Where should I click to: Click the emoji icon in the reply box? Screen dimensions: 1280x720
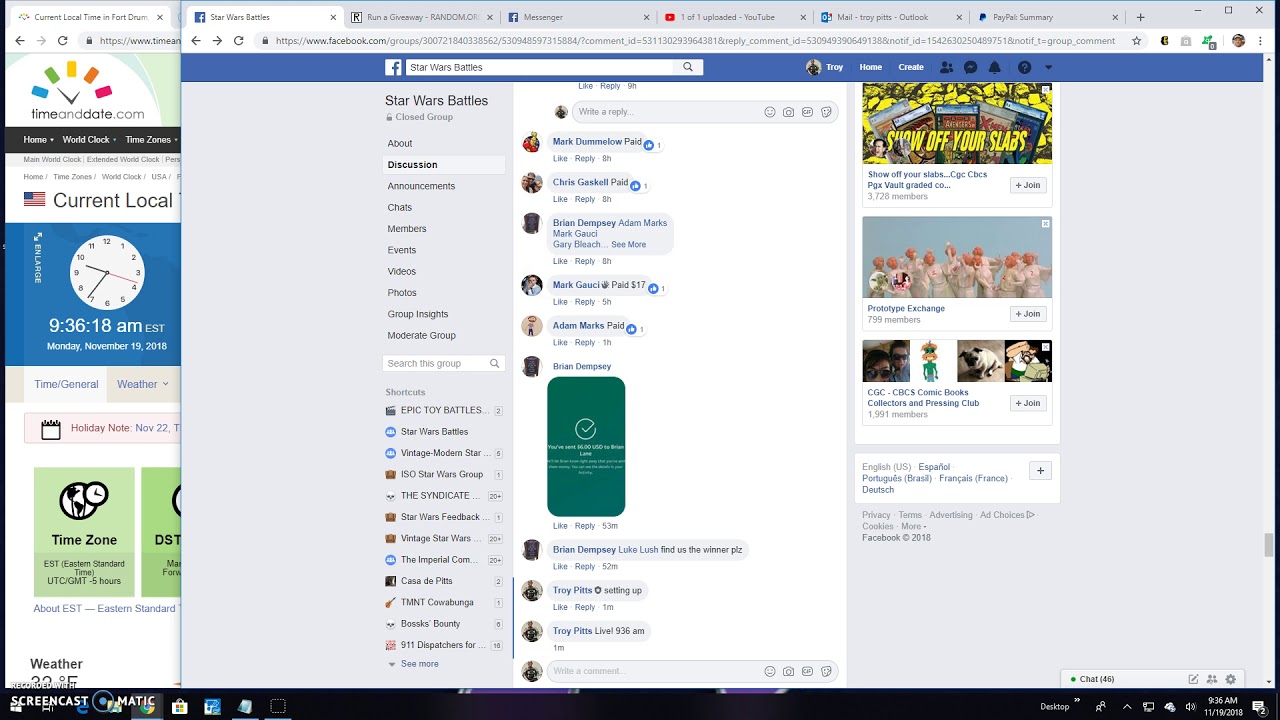(770, 112)
